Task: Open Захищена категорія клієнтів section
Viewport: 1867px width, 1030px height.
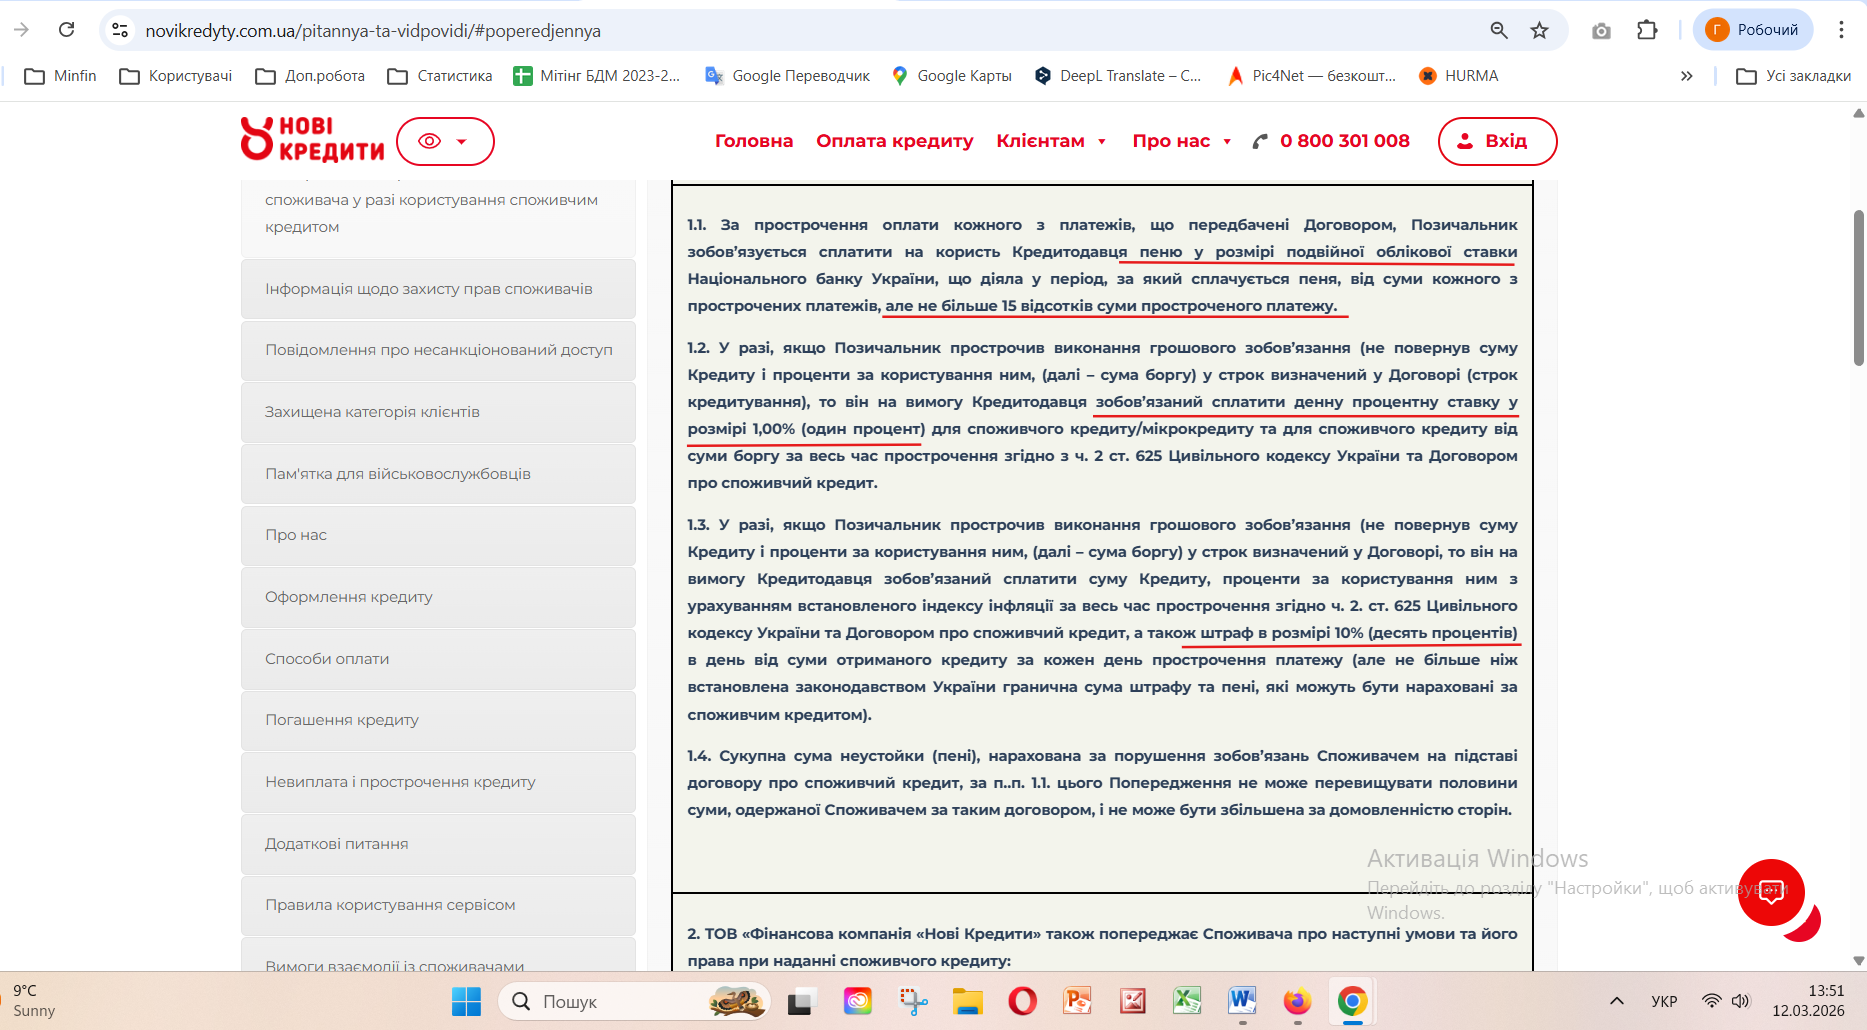Action: [438, 412]
